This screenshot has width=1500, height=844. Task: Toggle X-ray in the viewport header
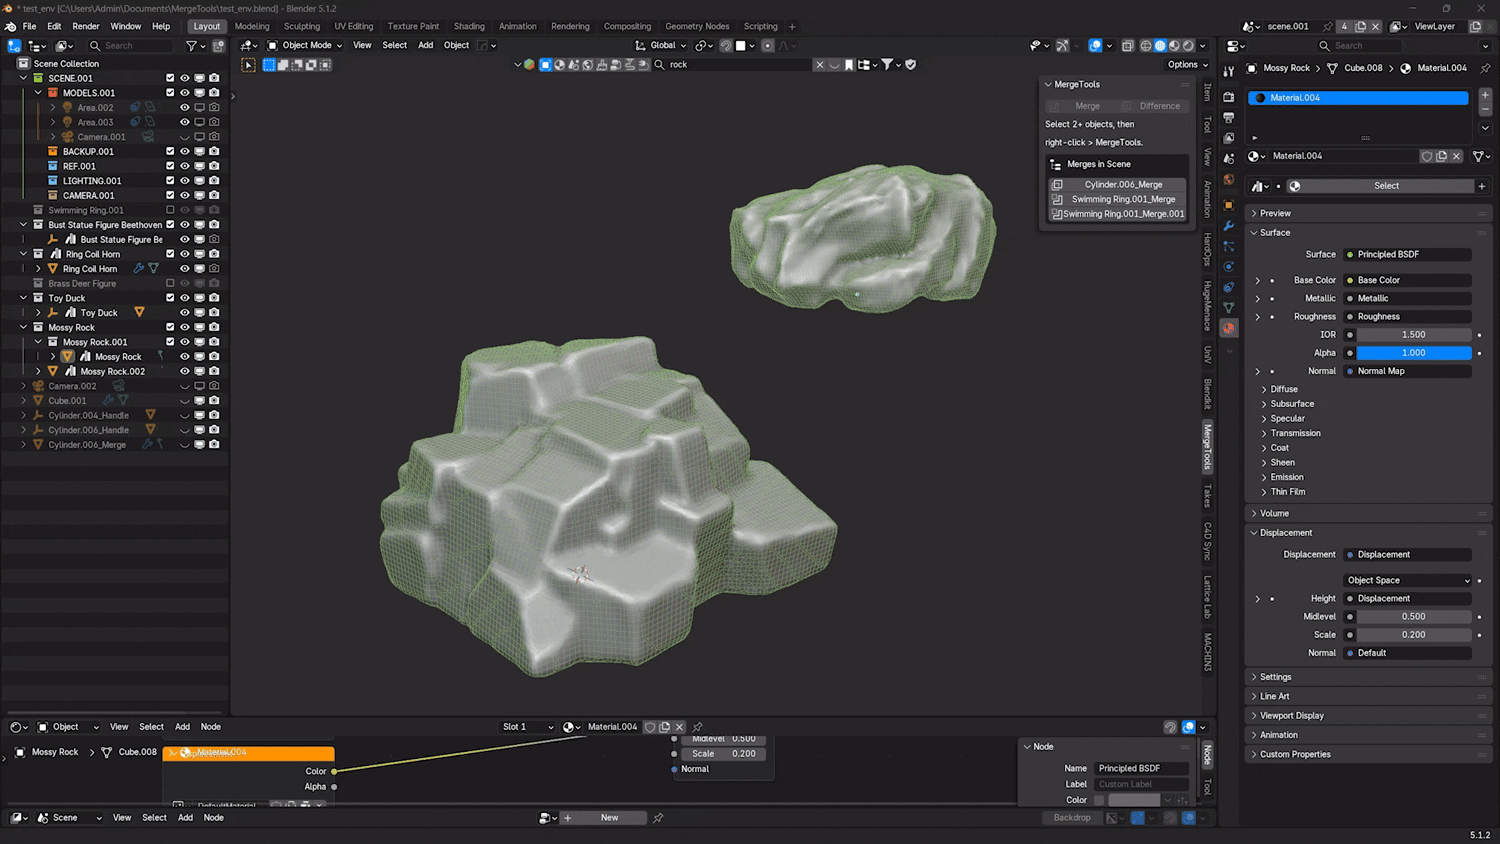coord(1127,46)
